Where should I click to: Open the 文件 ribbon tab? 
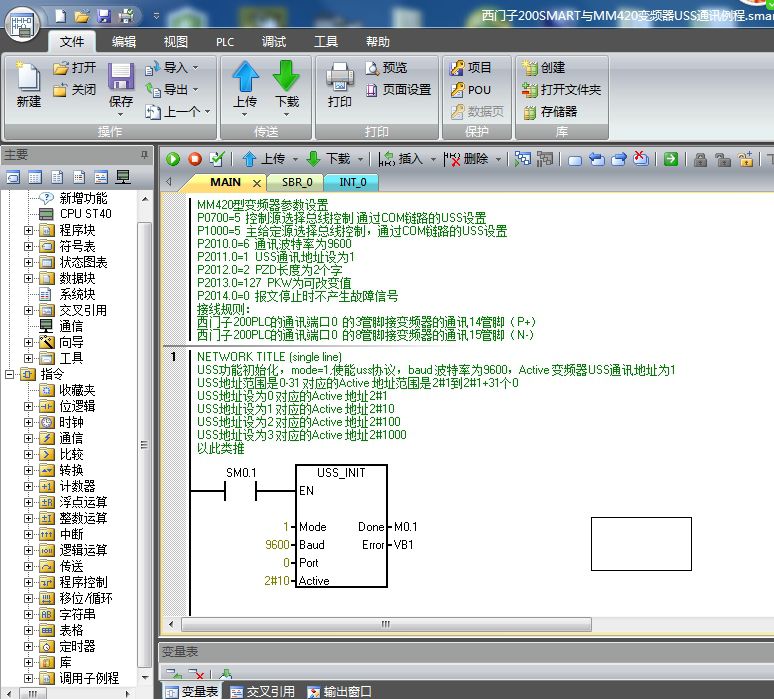click(x=72, y=42)
